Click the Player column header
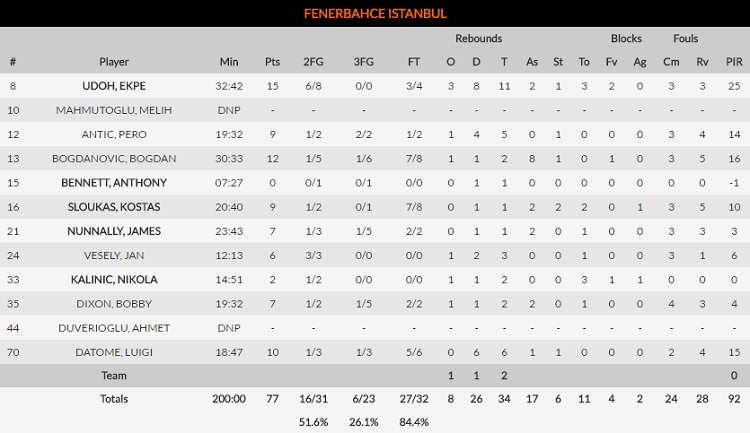The width and height of the screenshot is (750, 433). (114, 62)
